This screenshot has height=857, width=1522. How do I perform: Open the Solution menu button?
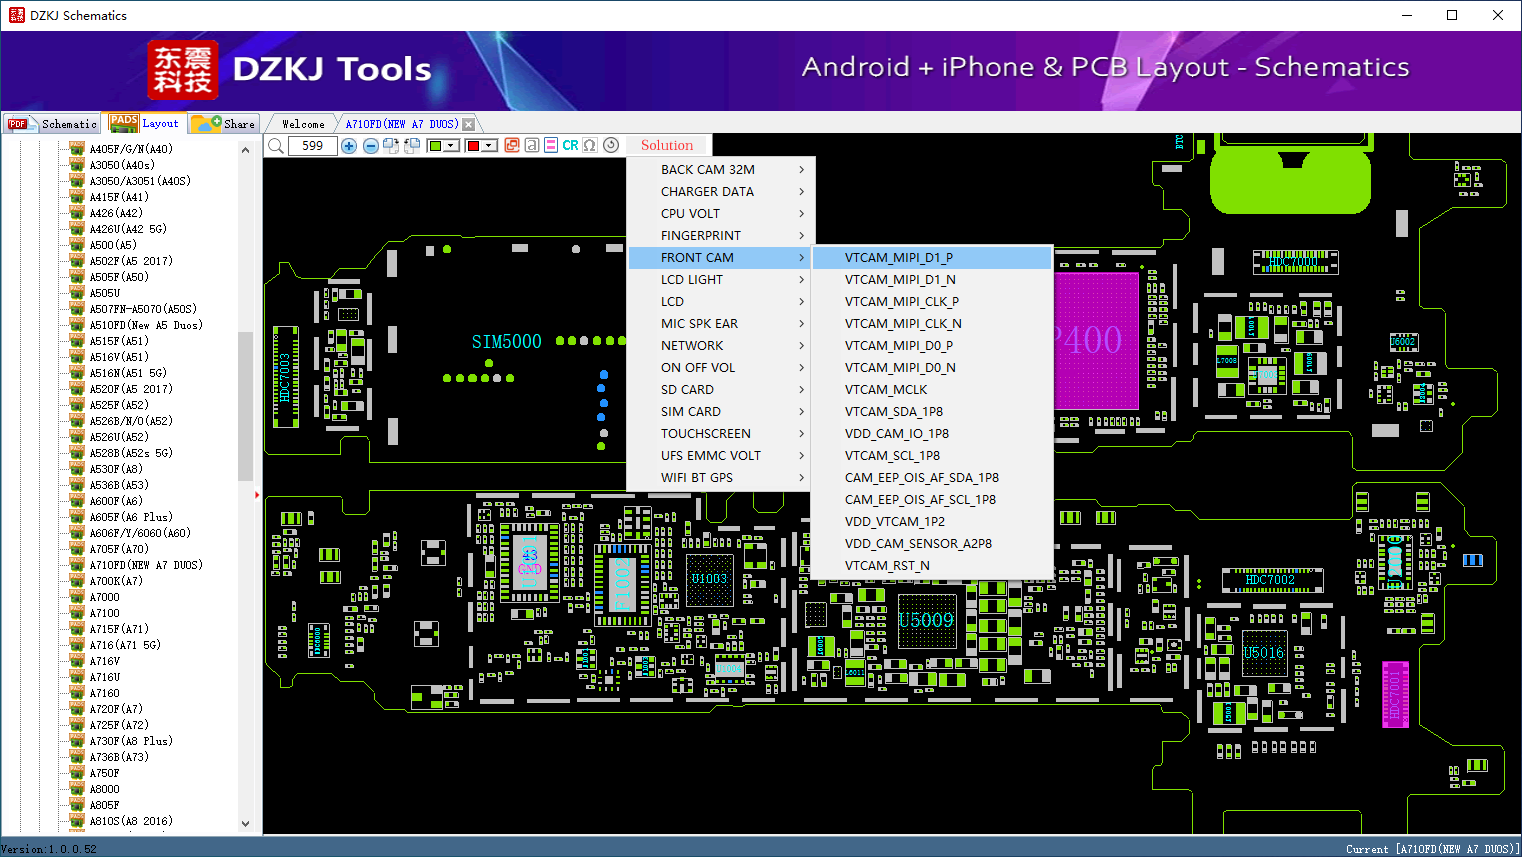pyautogui.click(x=667, y=145)
